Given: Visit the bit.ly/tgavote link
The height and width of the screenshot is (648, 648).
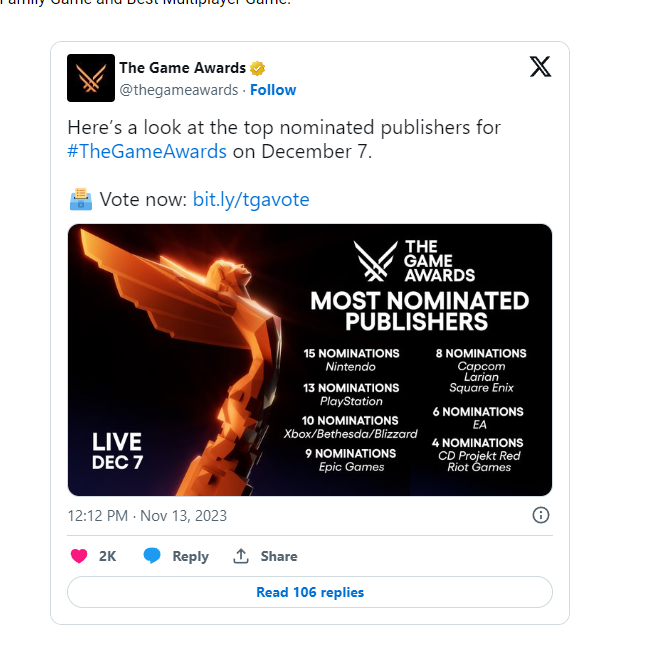Looking at the screenshot, I should coord(251,199).
